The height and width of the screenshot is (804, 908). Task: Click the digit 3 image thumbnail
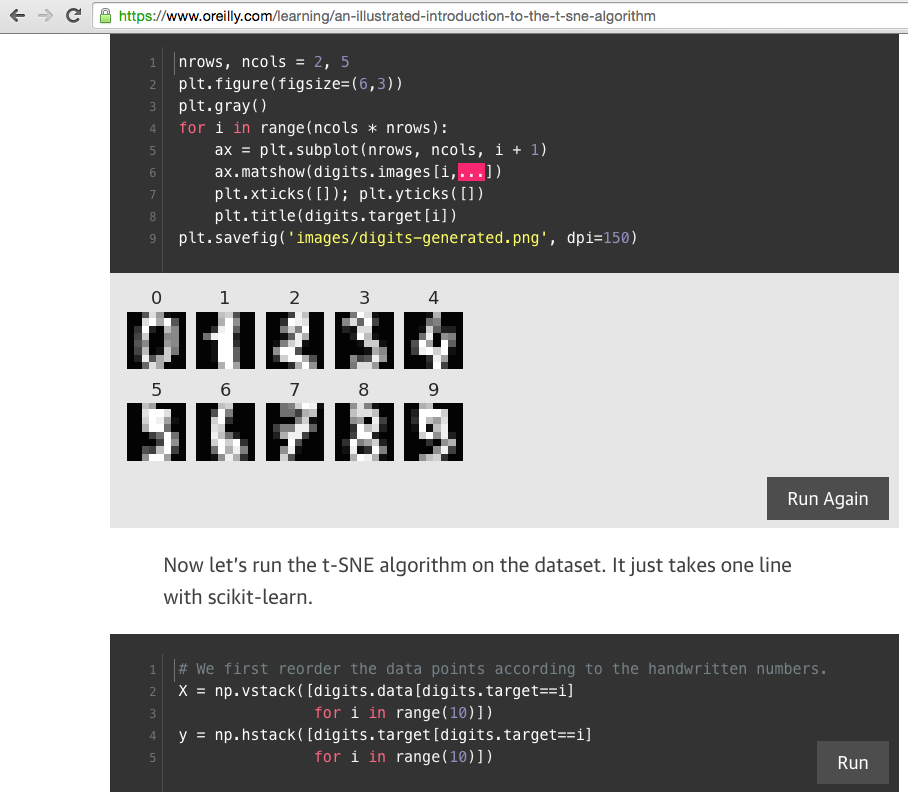point(364,340)
